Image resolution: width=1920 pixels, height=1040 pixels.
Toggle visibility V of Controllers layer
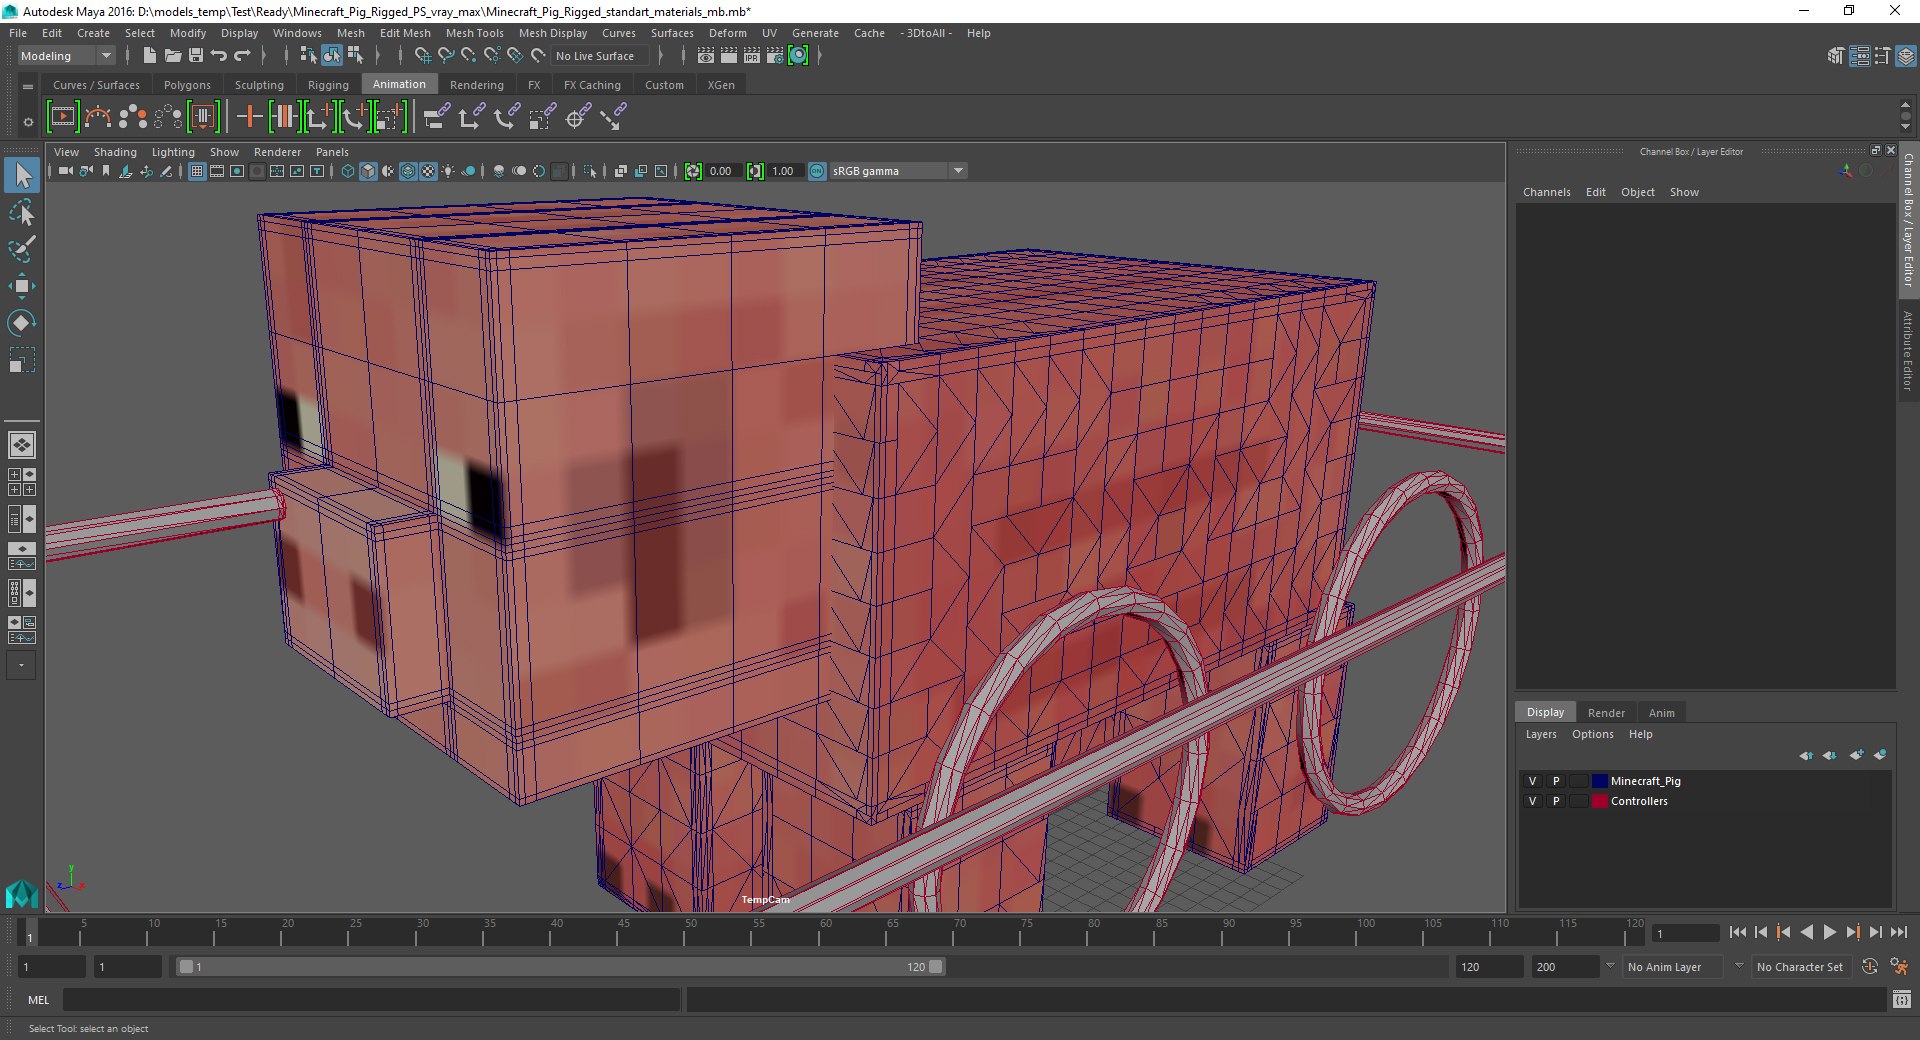coord(1532,801)
